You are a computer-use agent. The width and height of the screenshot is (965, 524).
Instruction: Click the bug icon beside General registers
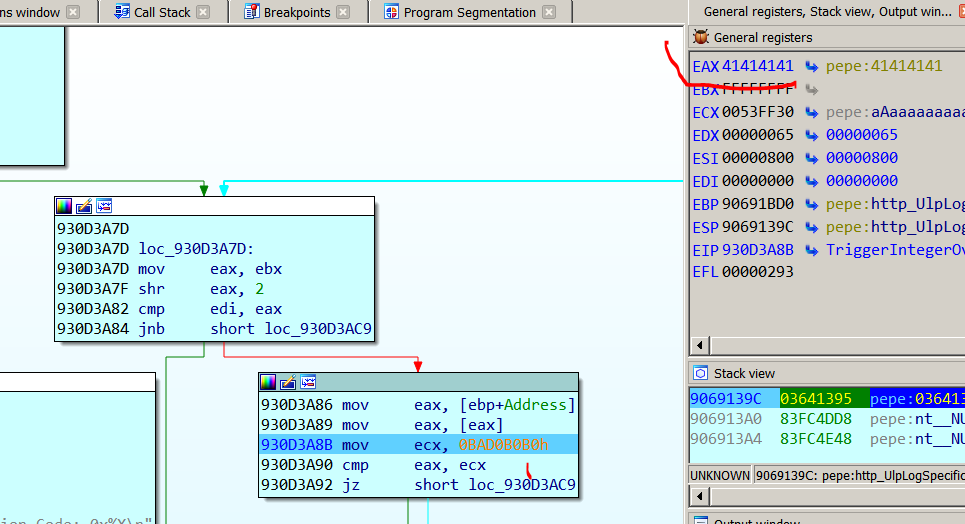tap(700, 37)
